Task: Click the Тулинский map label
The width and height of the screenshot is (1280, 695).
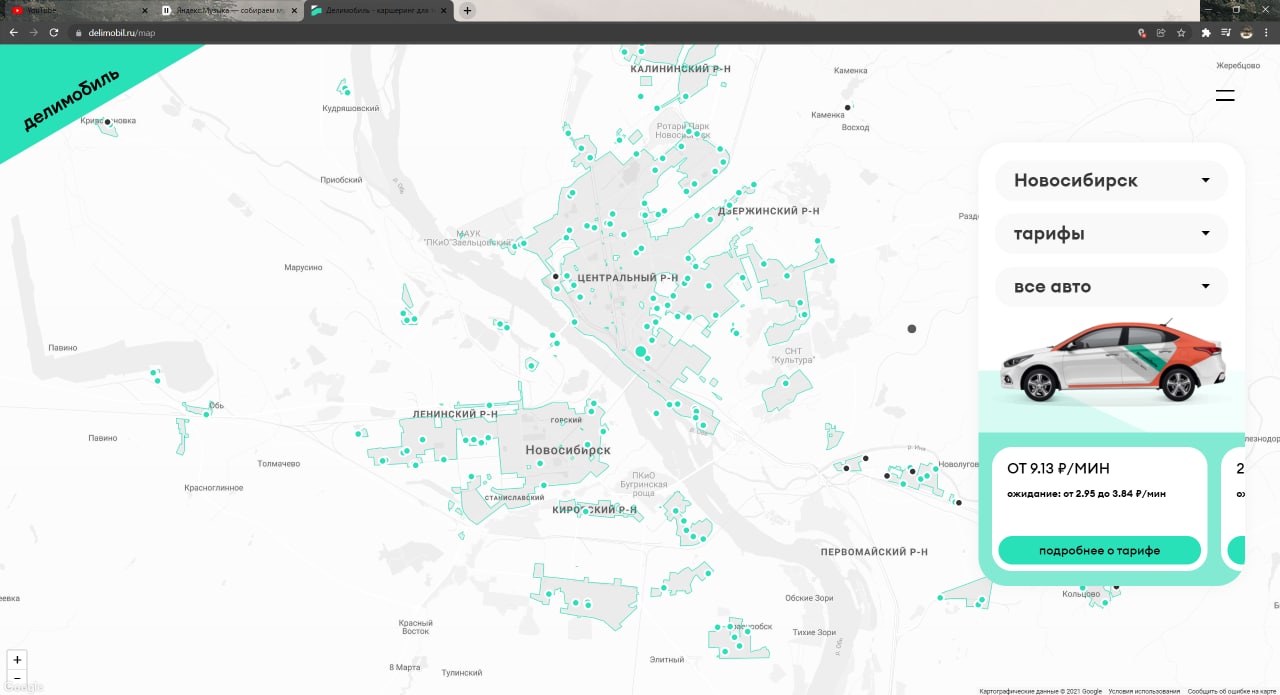Action: pyautogui.click(x=462, y=673)
